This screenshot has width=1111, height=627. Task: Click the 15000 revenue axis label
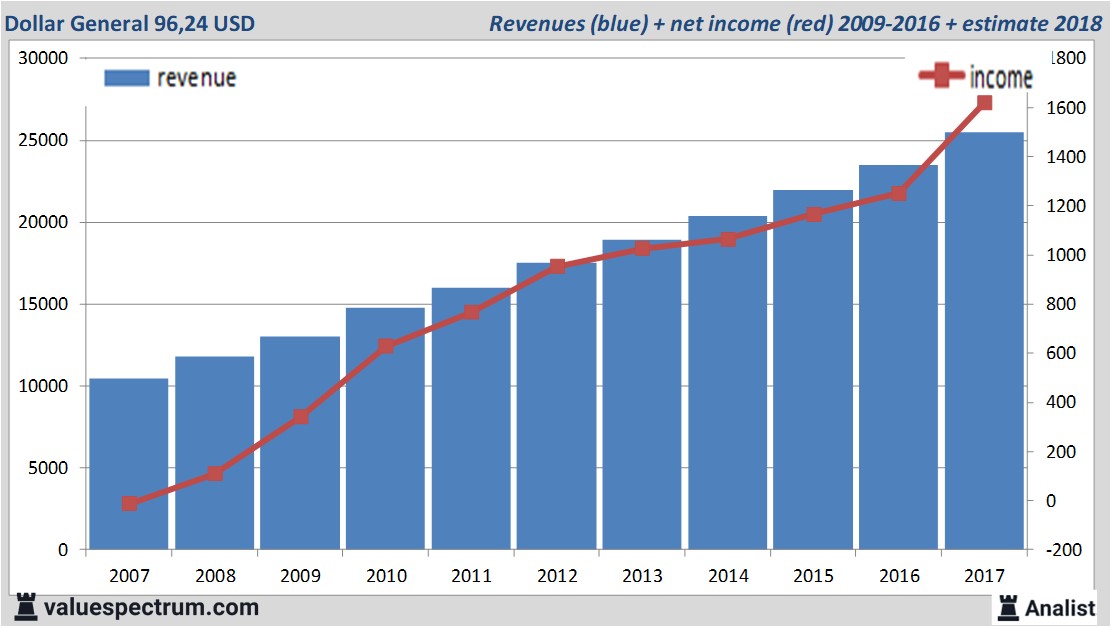(x=43, y=304)
